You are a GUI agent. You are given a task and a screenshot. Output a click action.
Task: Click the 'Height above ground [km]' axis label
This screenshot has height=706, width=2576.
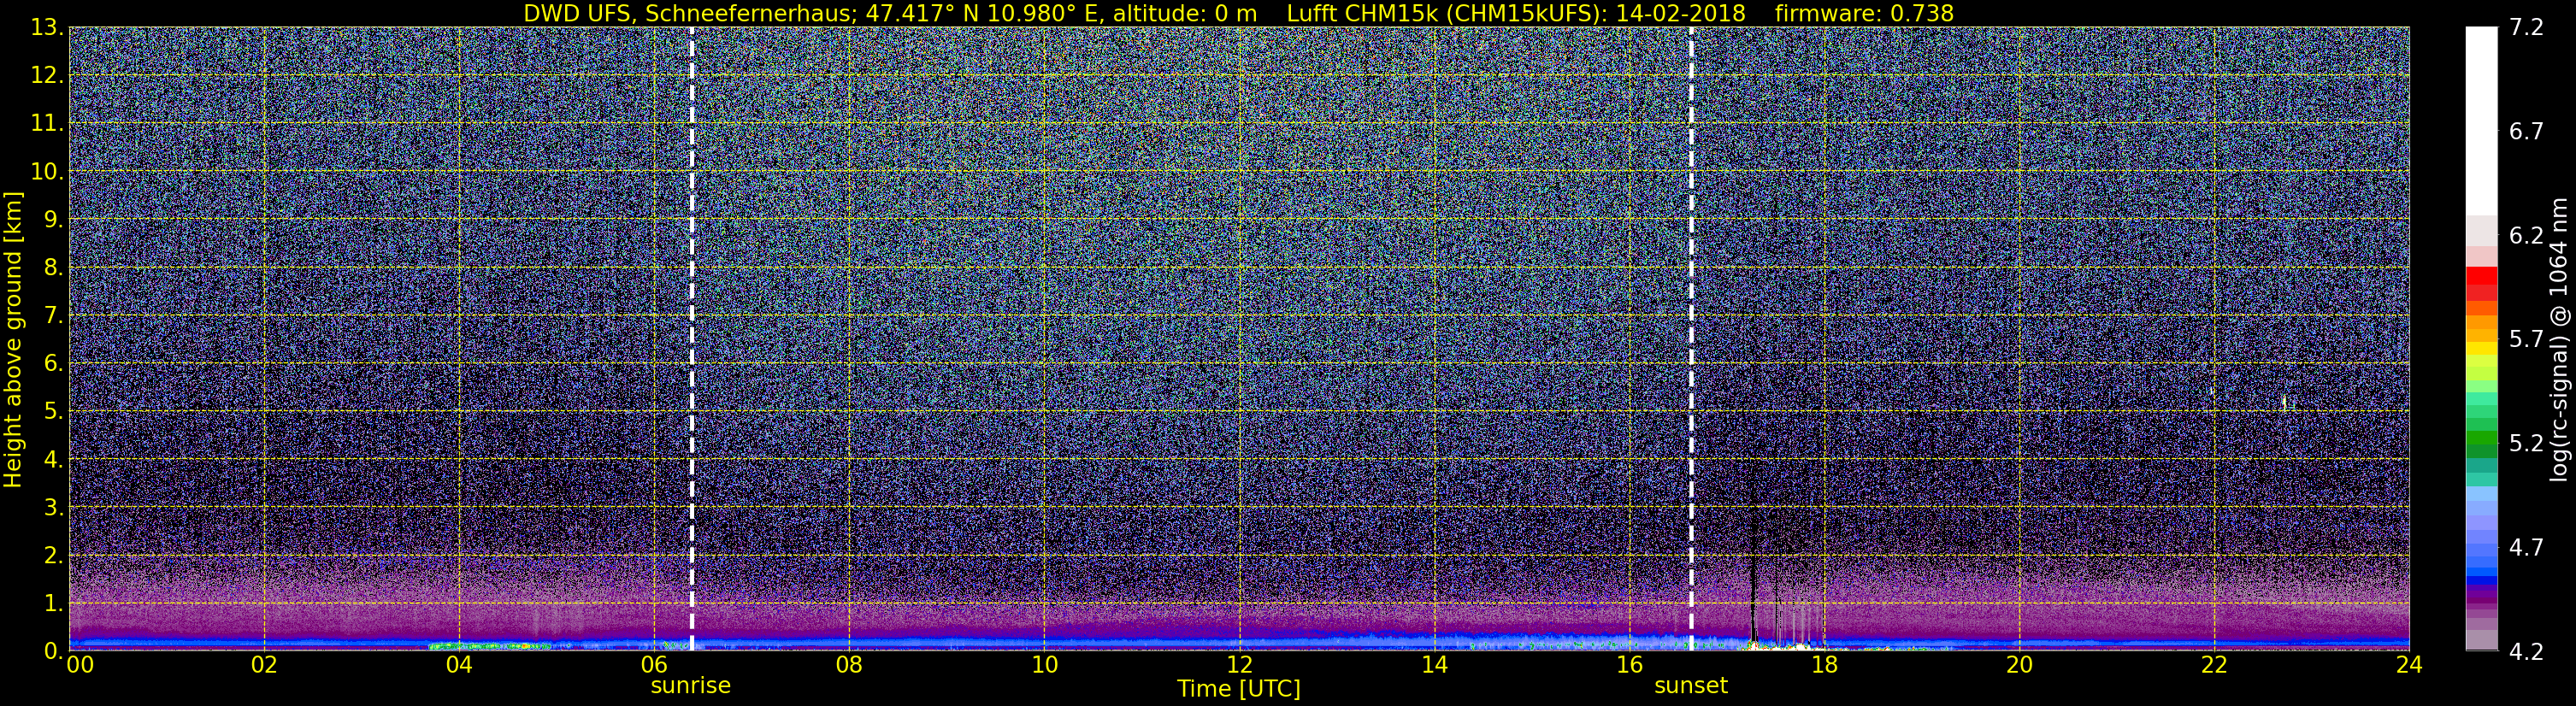(13, 339)
